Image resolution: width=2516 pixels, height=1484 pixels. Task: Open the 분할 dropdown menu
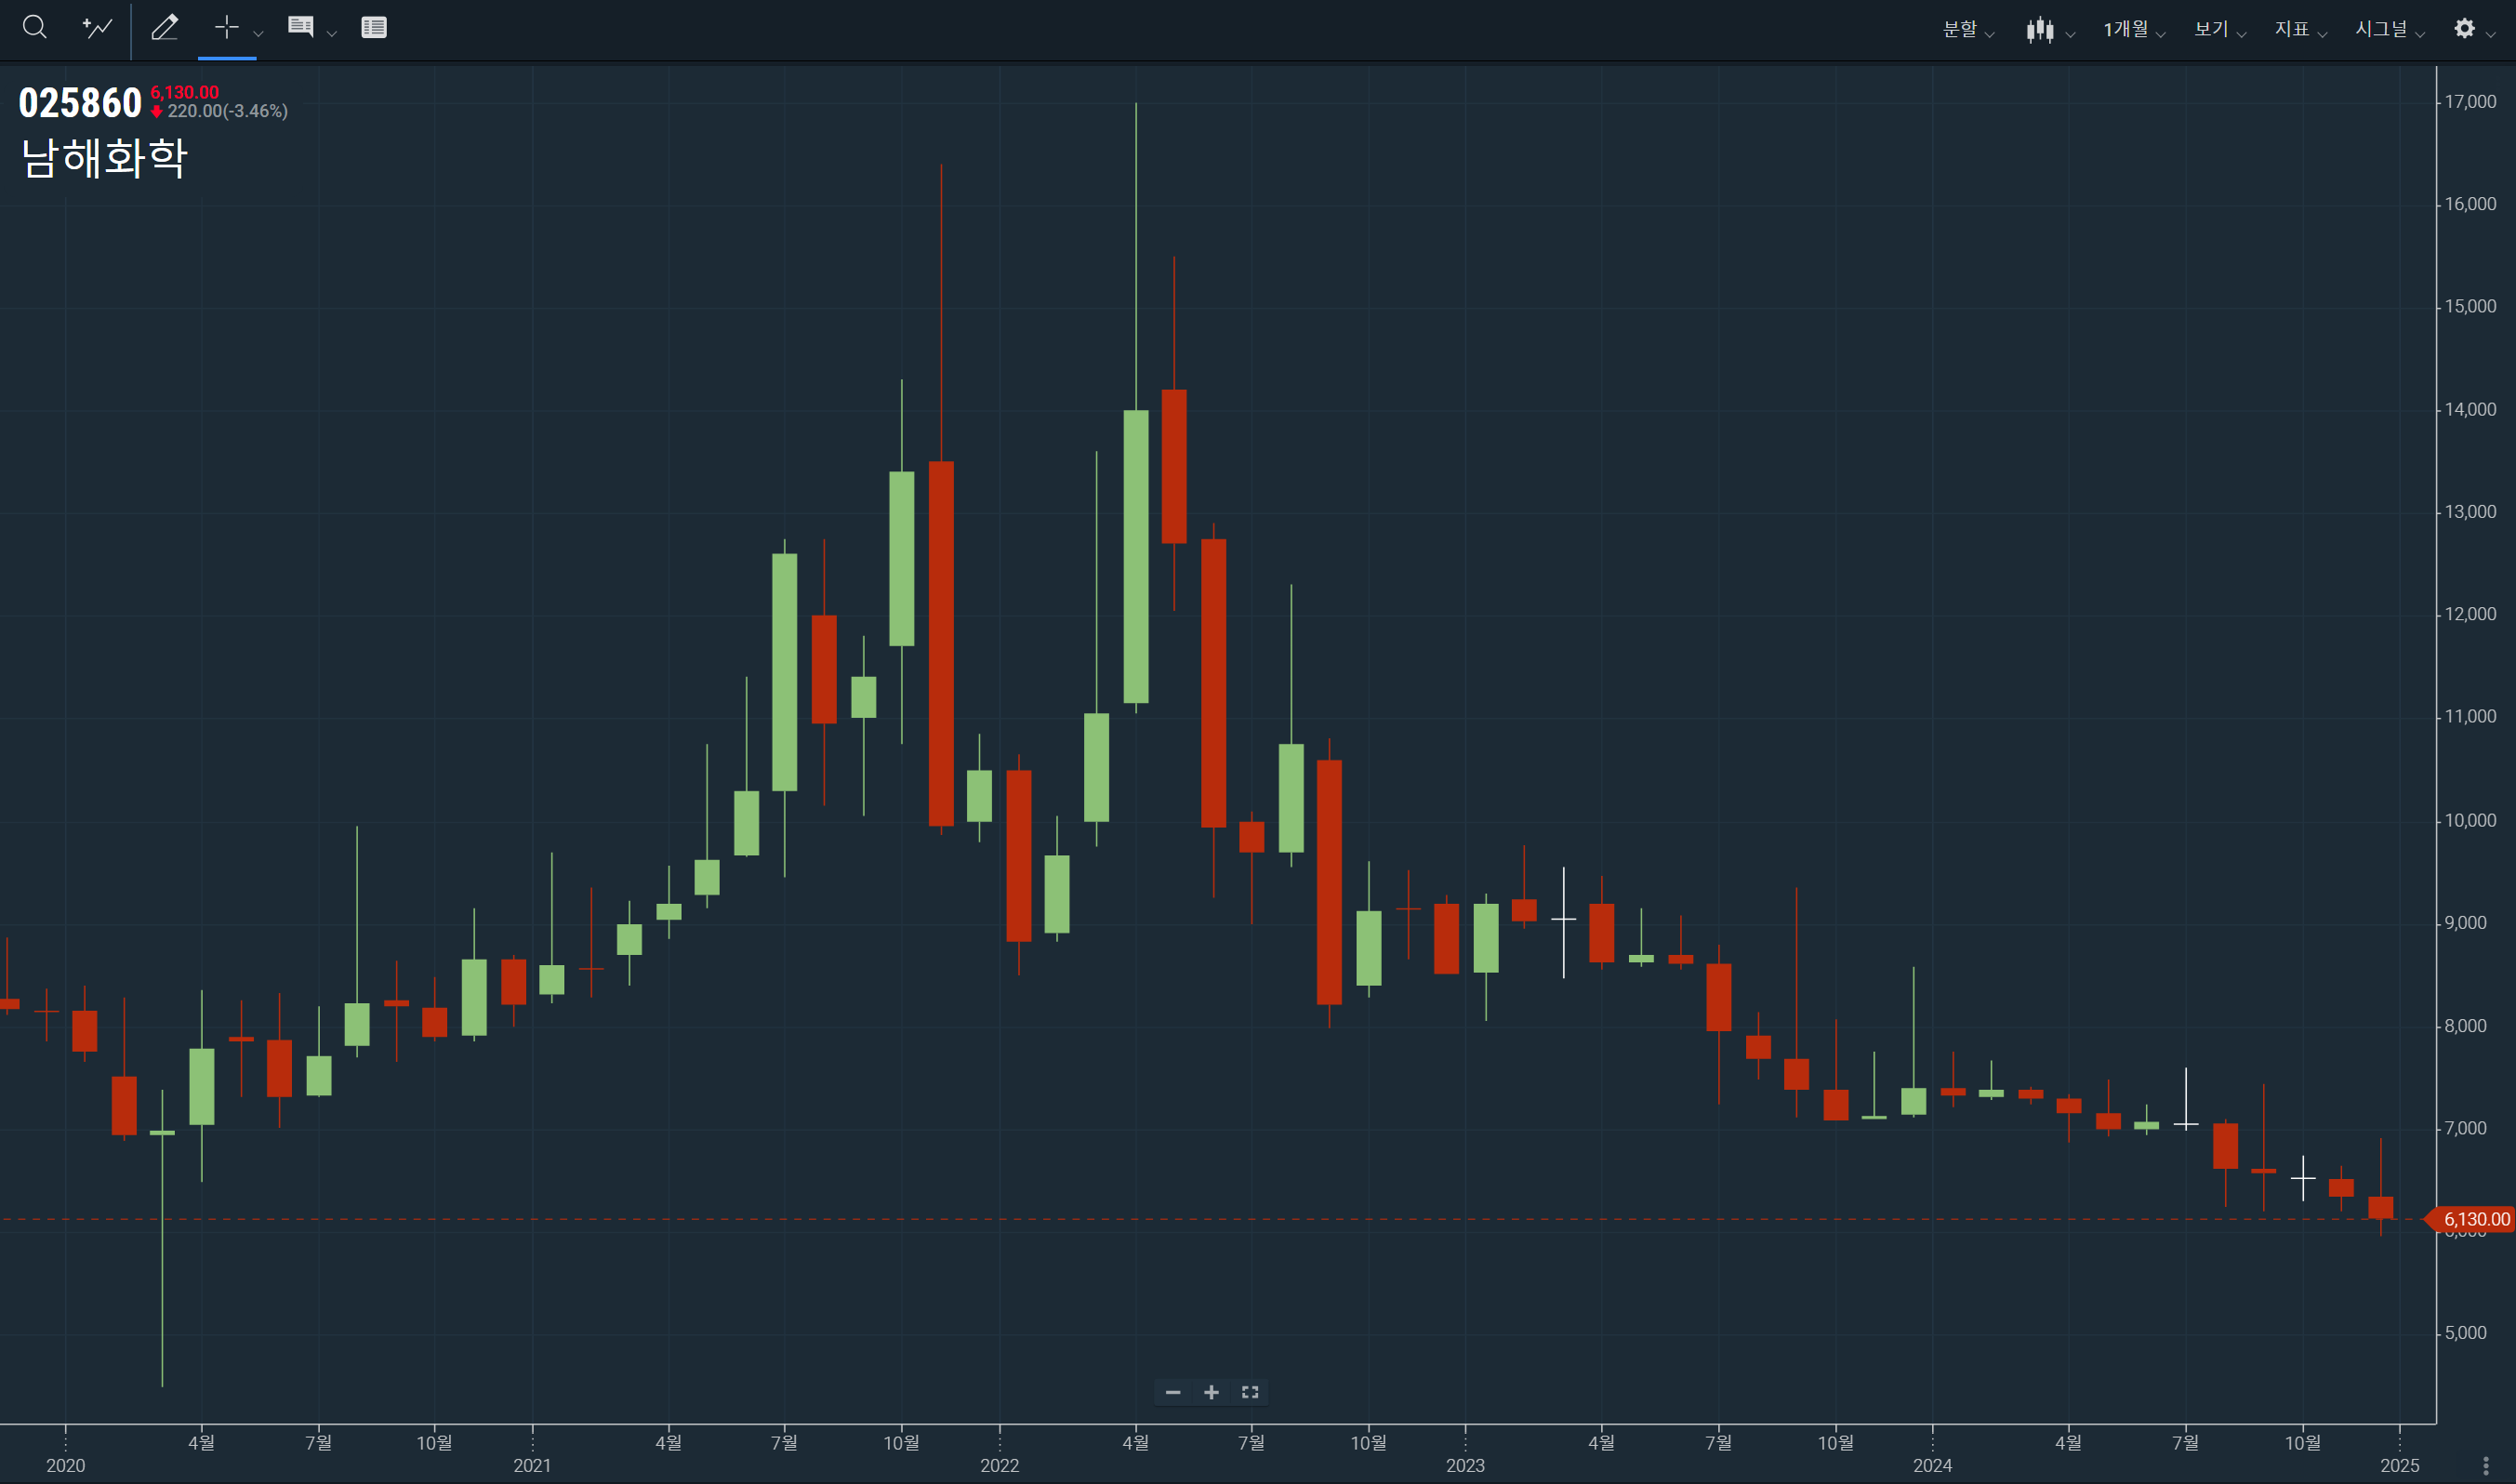click(1968, 29)
